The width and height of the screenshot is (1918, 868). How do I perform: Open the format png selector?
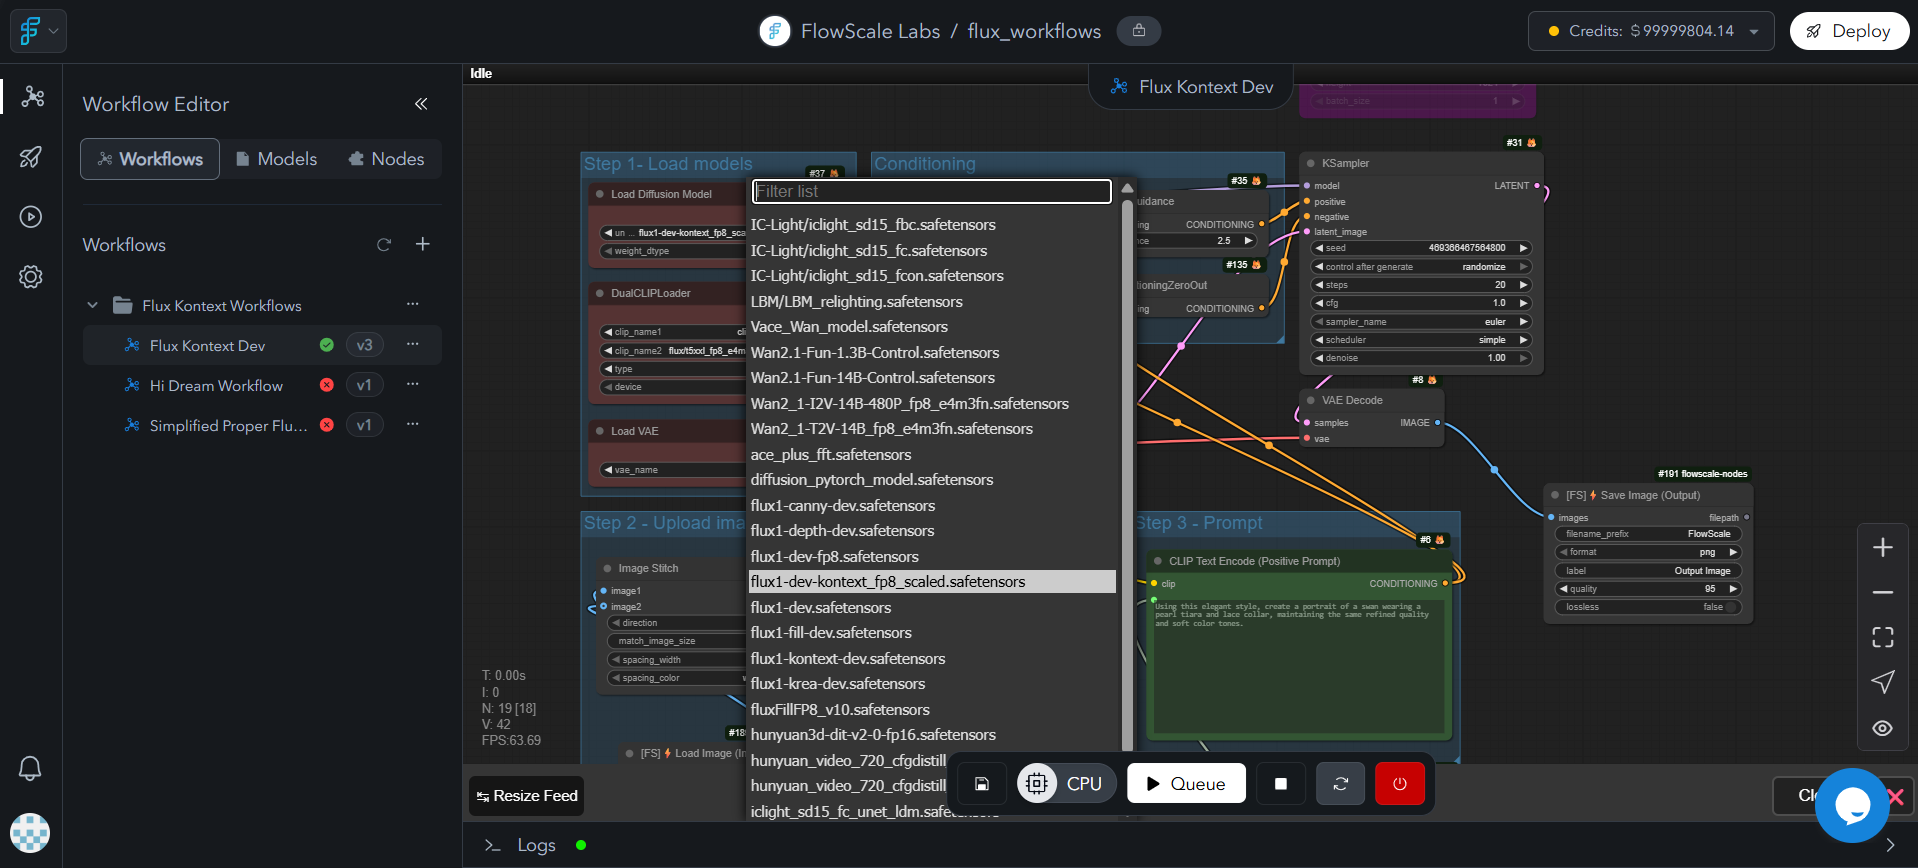pyautogui.click(x=1648, y=552)
